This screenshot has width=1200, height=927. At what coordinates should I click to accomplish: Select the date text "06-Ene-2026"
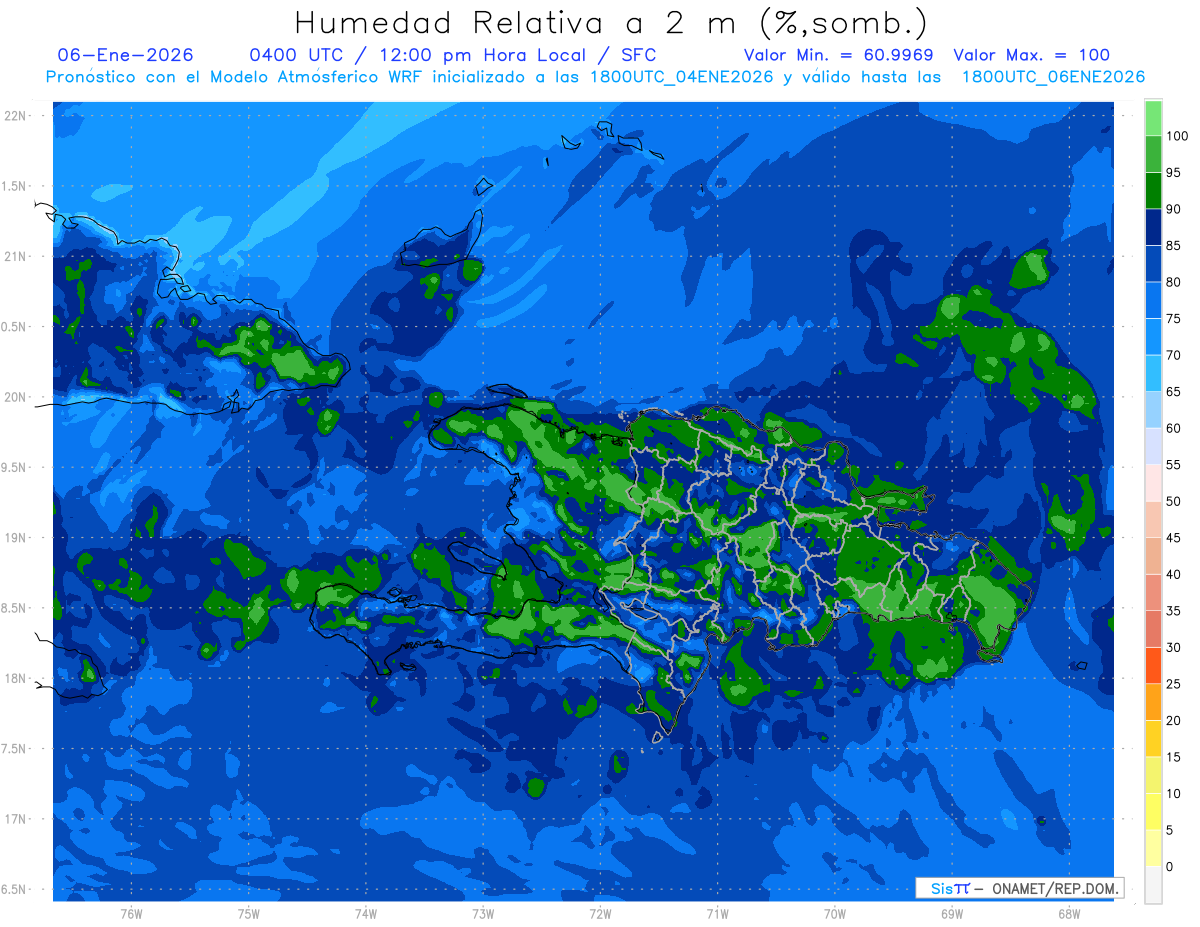[126, 55]
